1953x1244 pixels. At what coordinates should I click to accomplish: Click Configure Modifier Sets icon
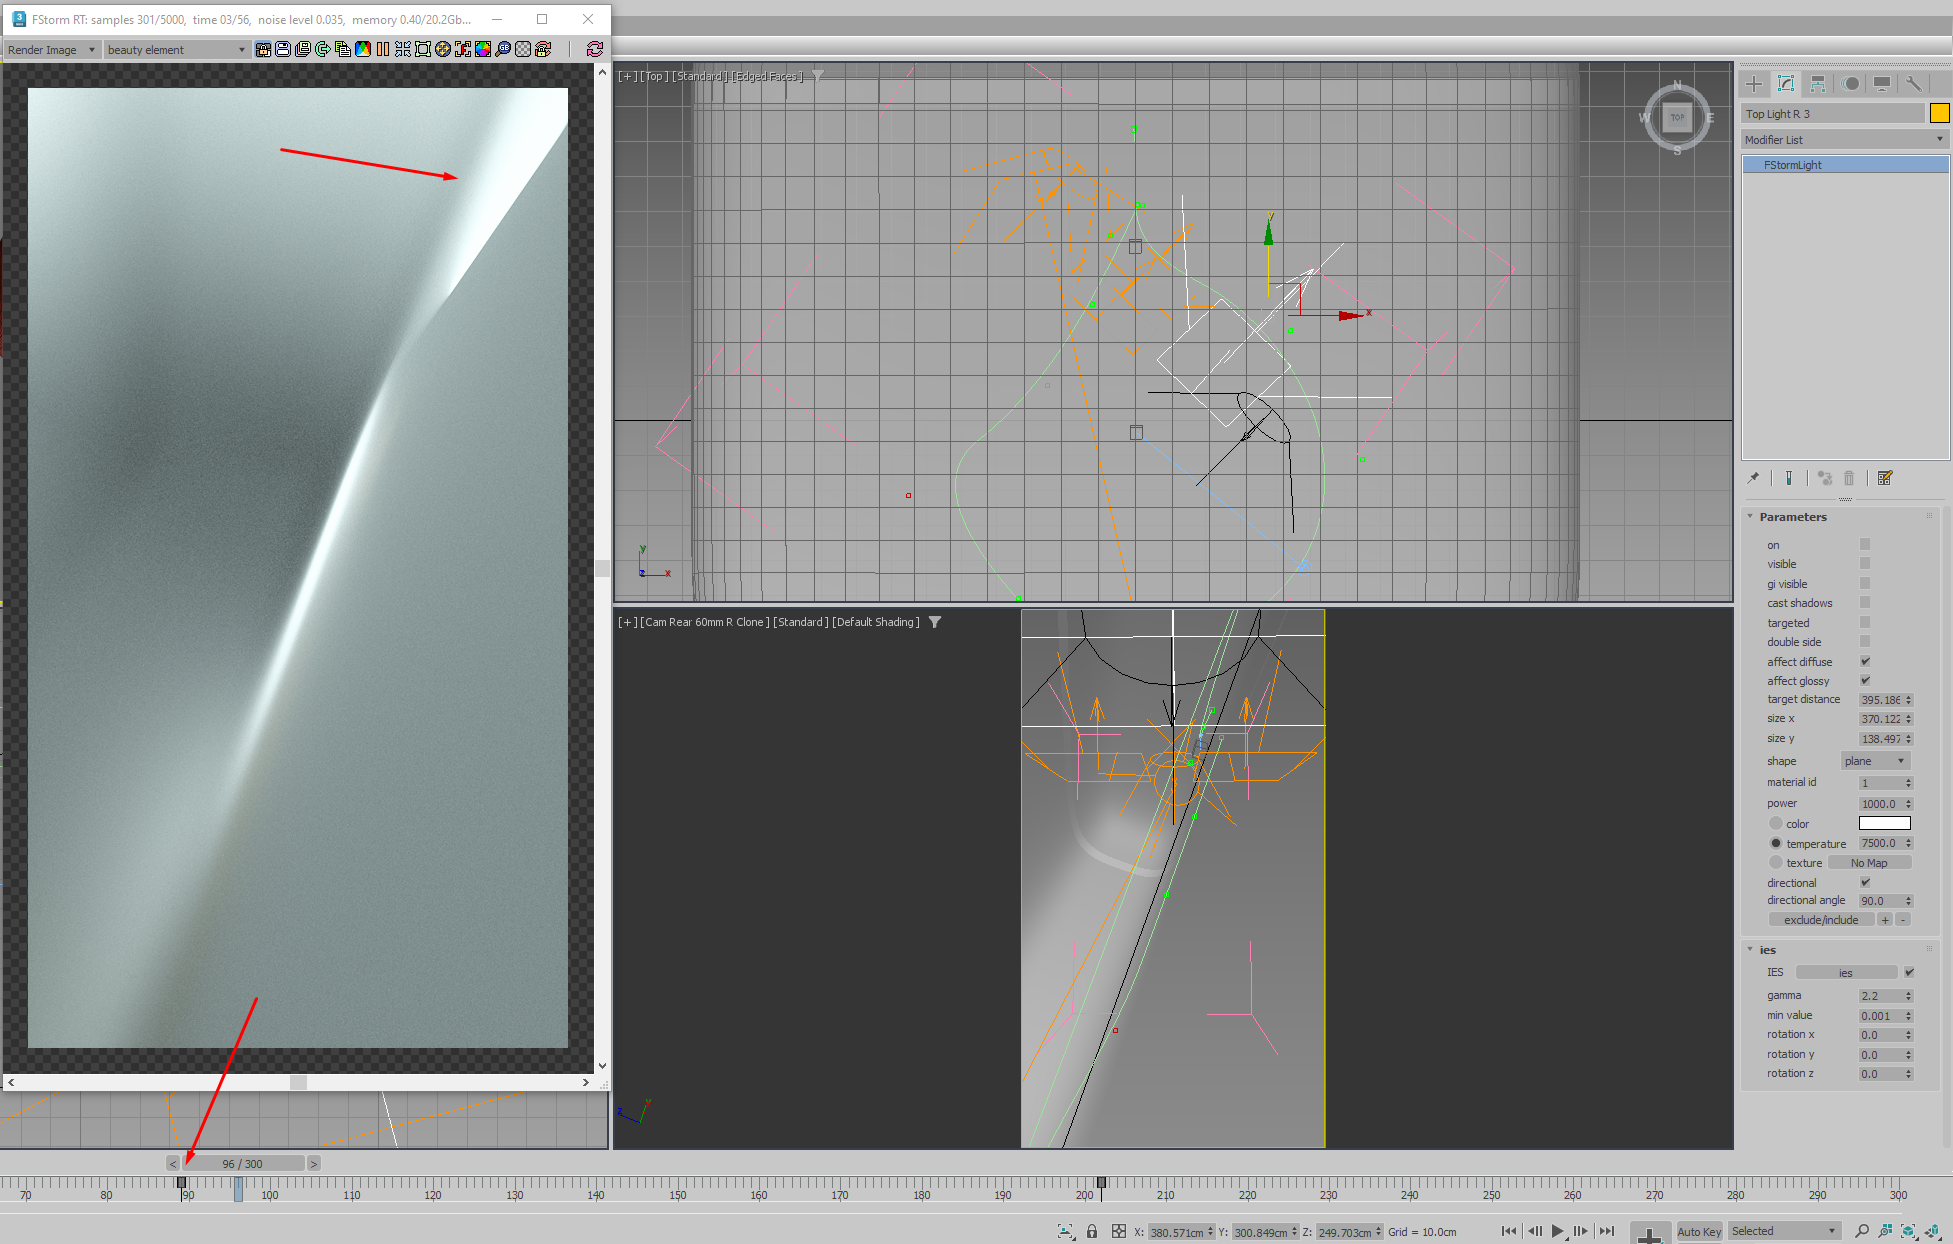coord(1885,478)
